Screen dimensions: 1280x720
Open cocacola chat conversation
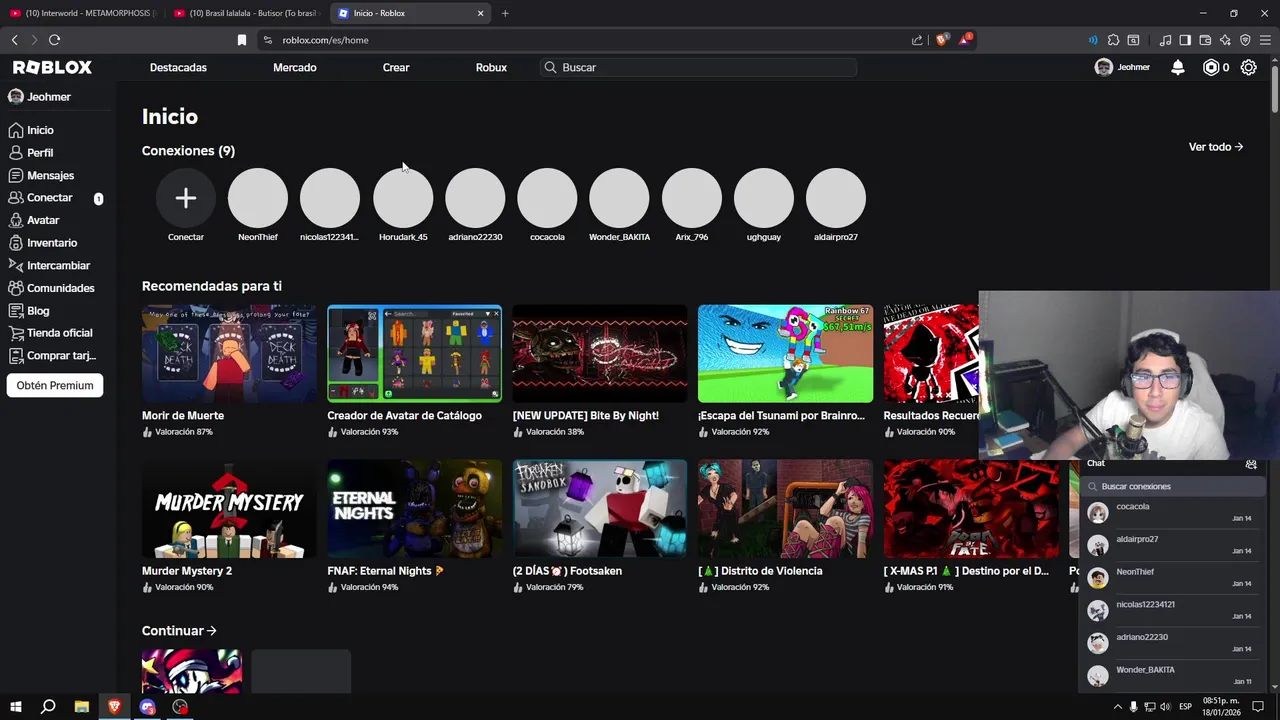[1171, 513]
